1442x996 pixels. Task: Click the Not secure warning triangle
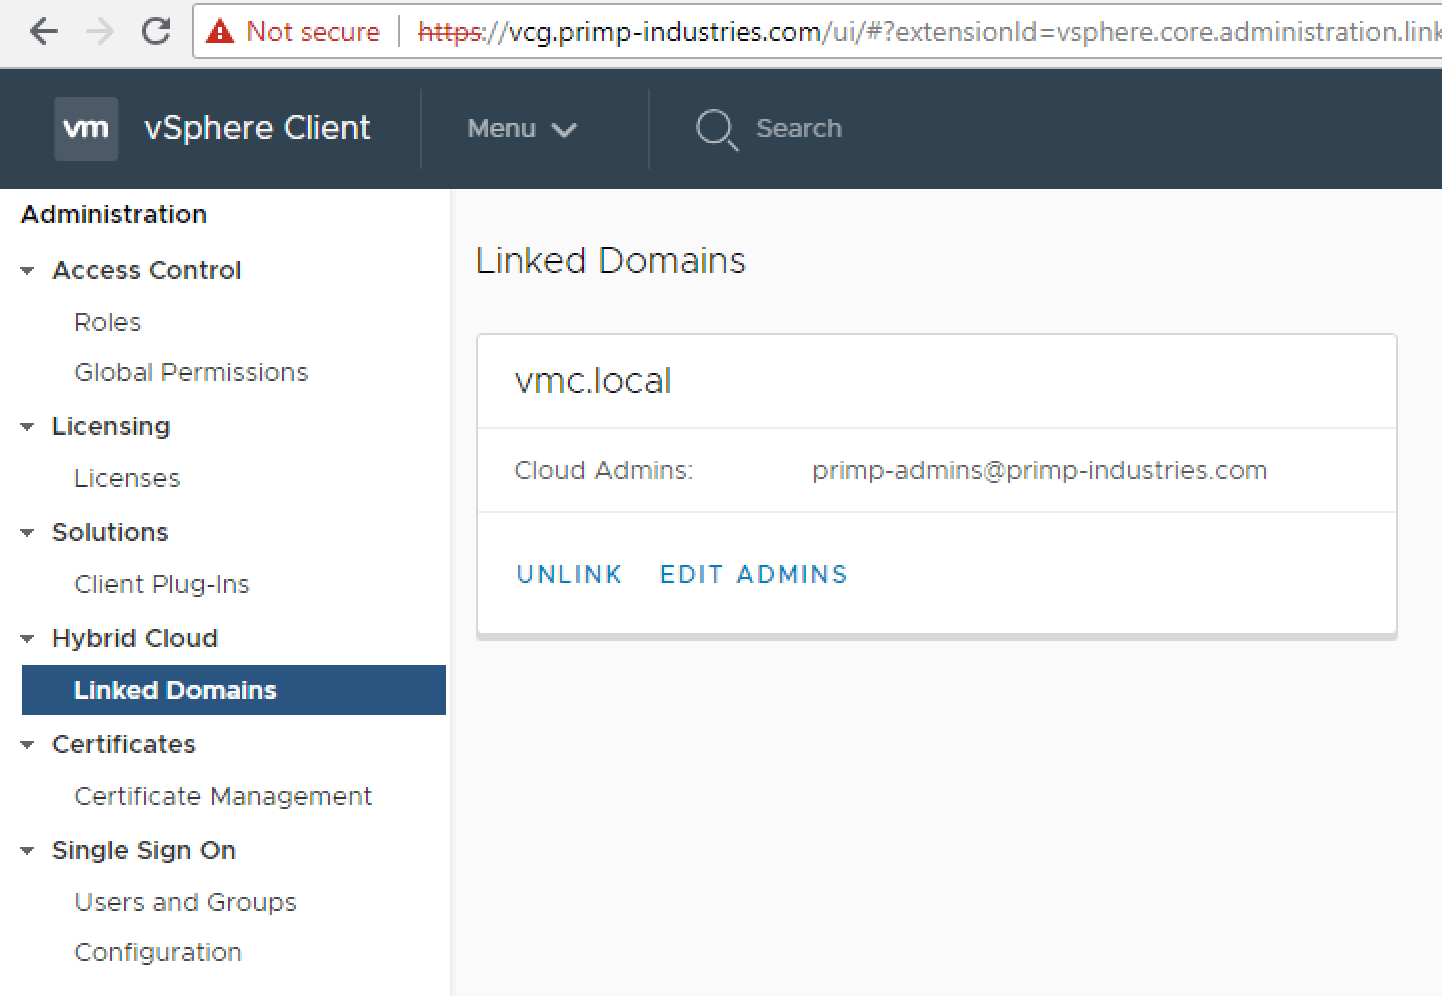coord(220,32)
